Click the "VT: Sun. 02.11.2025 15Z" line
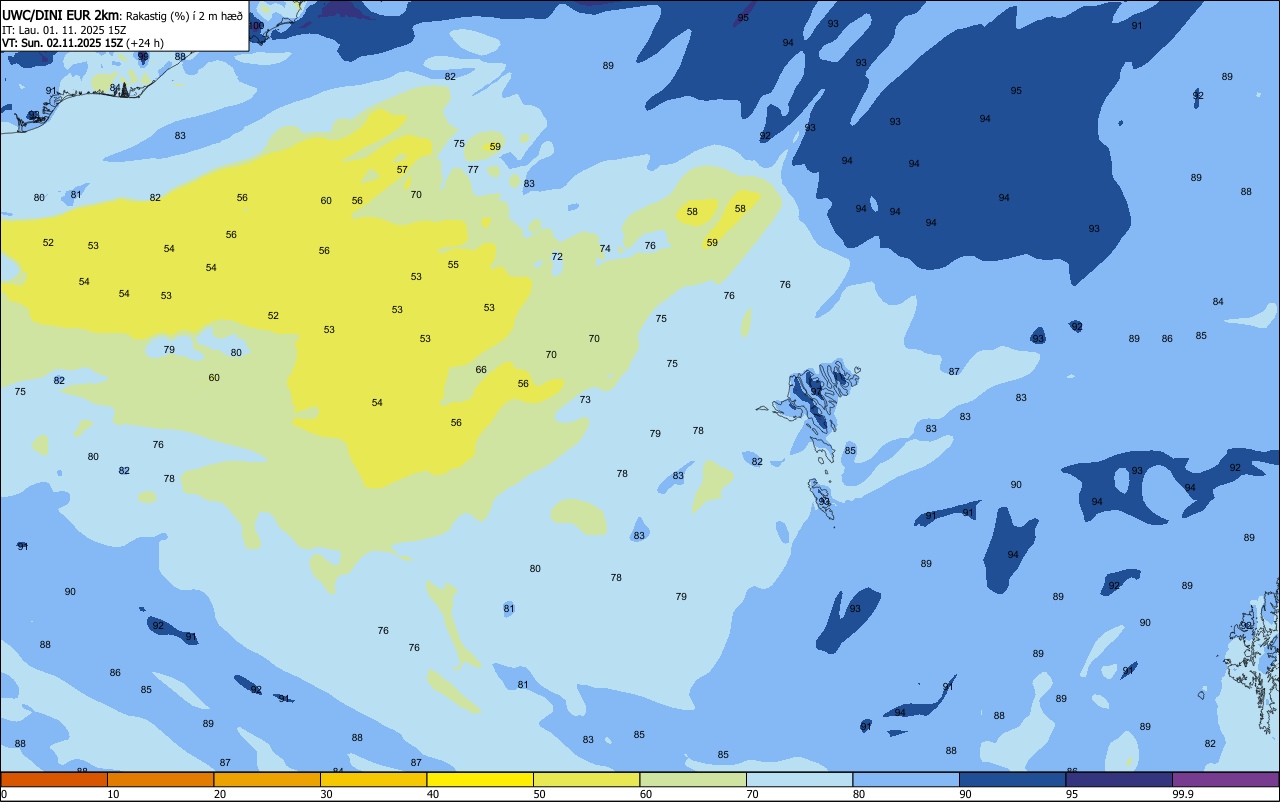 click(60, 43)
